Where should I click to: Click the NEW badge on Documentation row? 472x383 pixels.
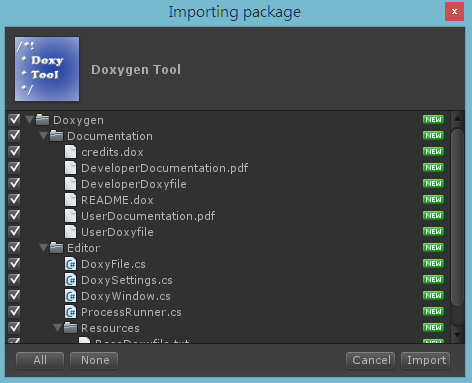(433, 136)
